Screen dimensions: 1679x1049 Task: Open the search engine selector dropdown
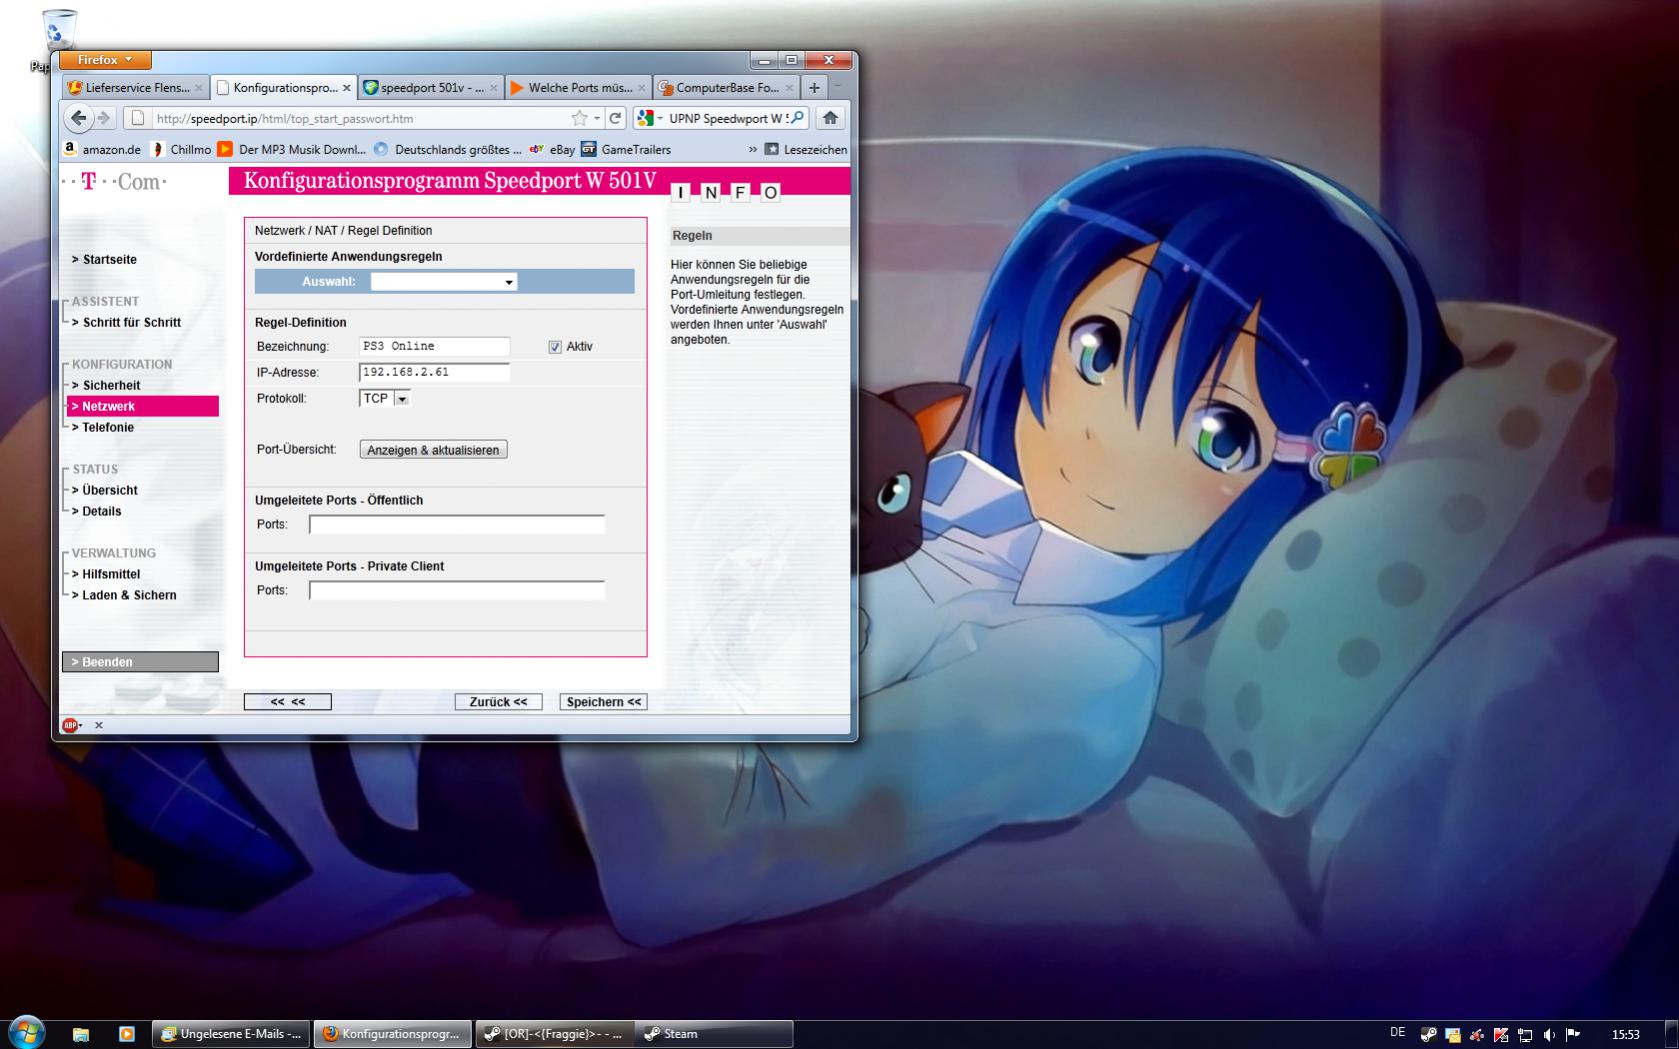click(x=649, y=118)
